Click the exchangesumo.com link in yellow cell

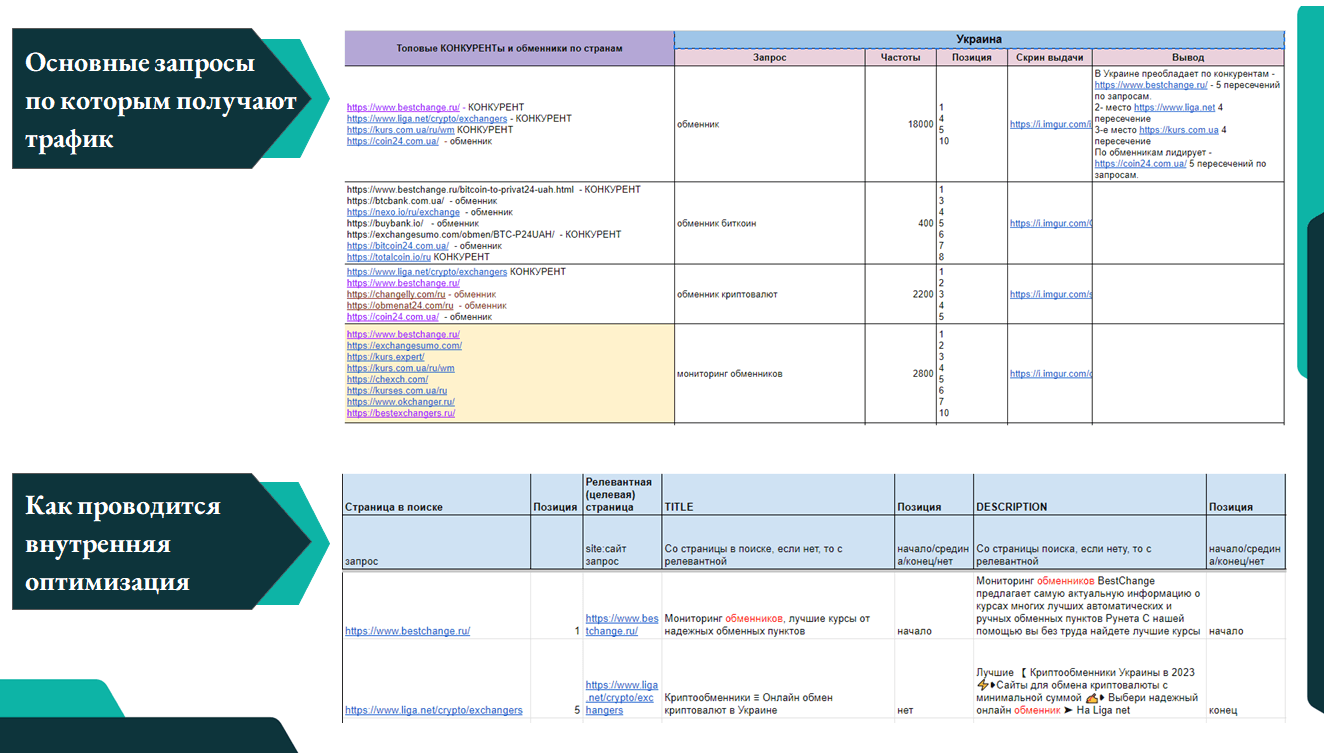tap(404, 346)
